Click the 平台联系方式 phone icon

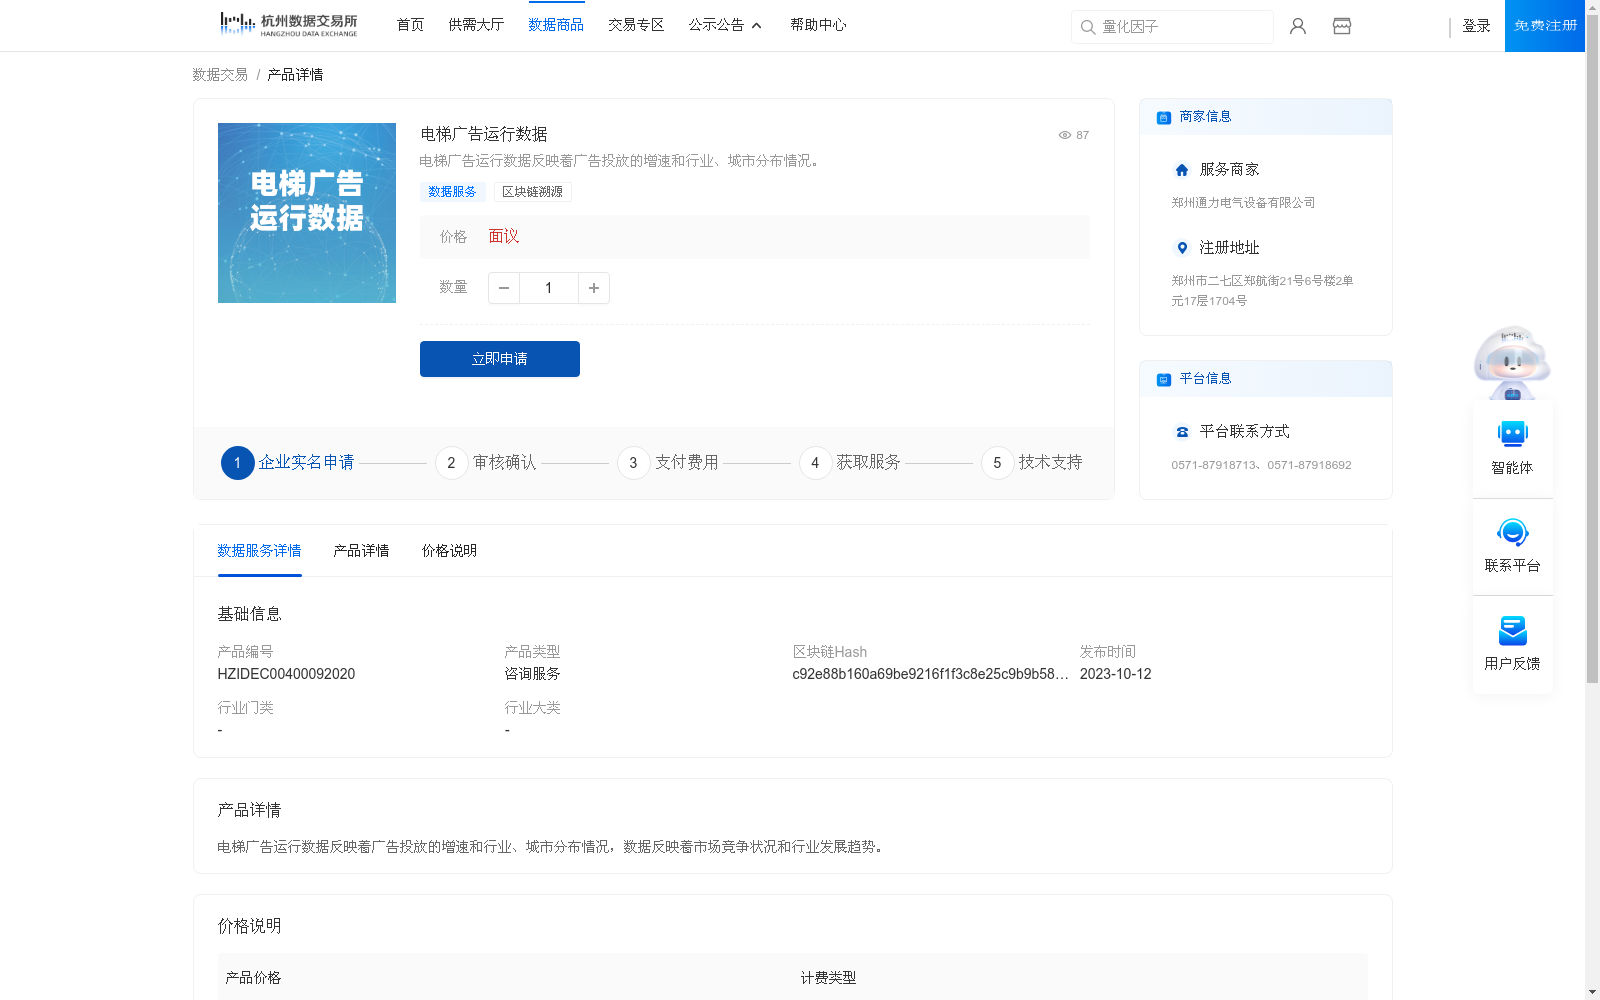point(1182,432)
